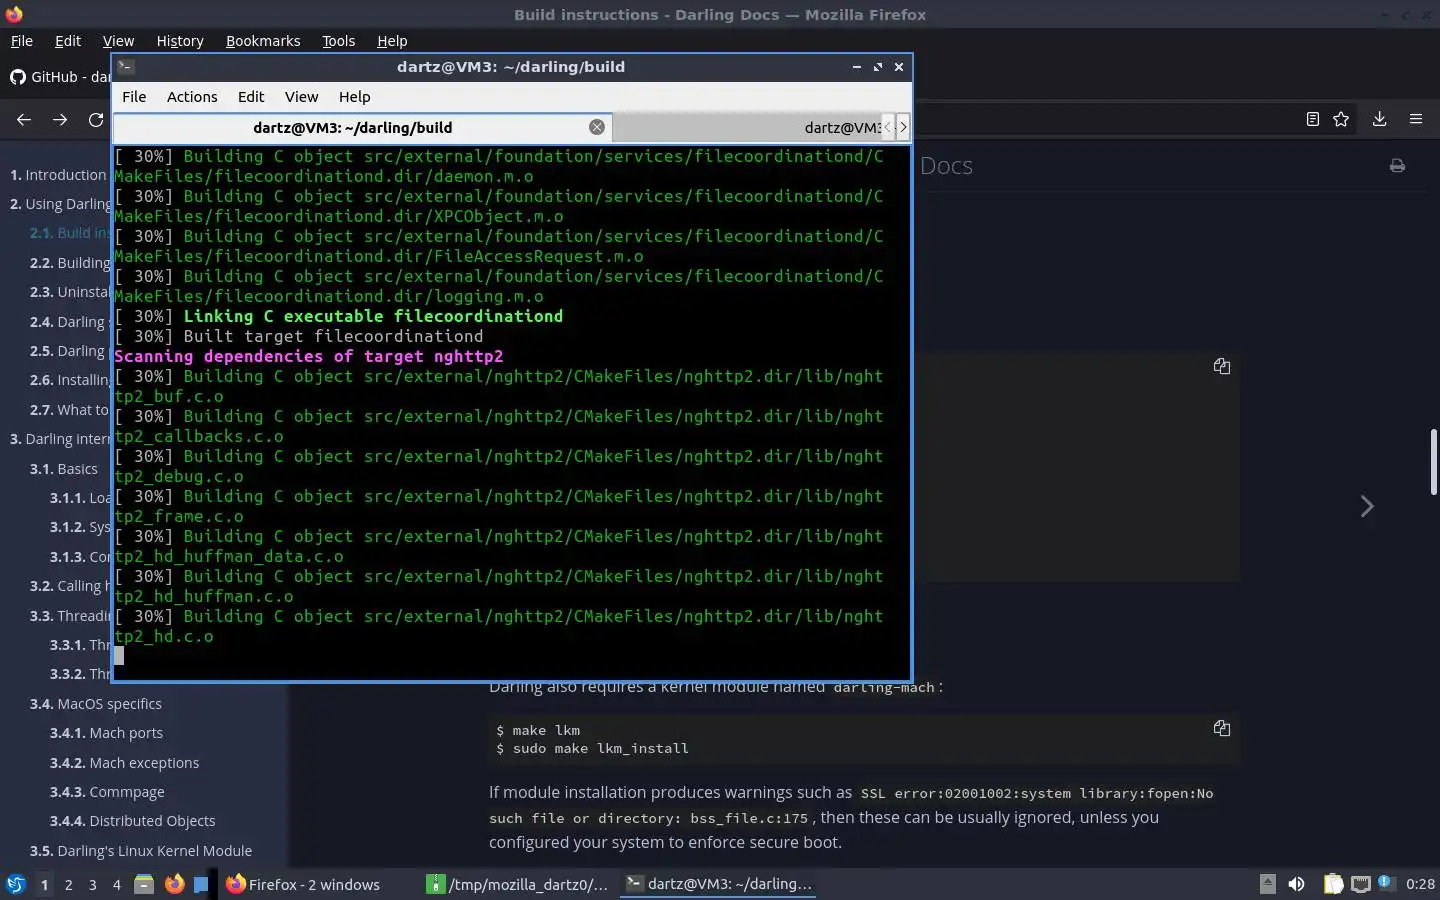Open terminal File menu
The image size is (1440, 900).
134,97
